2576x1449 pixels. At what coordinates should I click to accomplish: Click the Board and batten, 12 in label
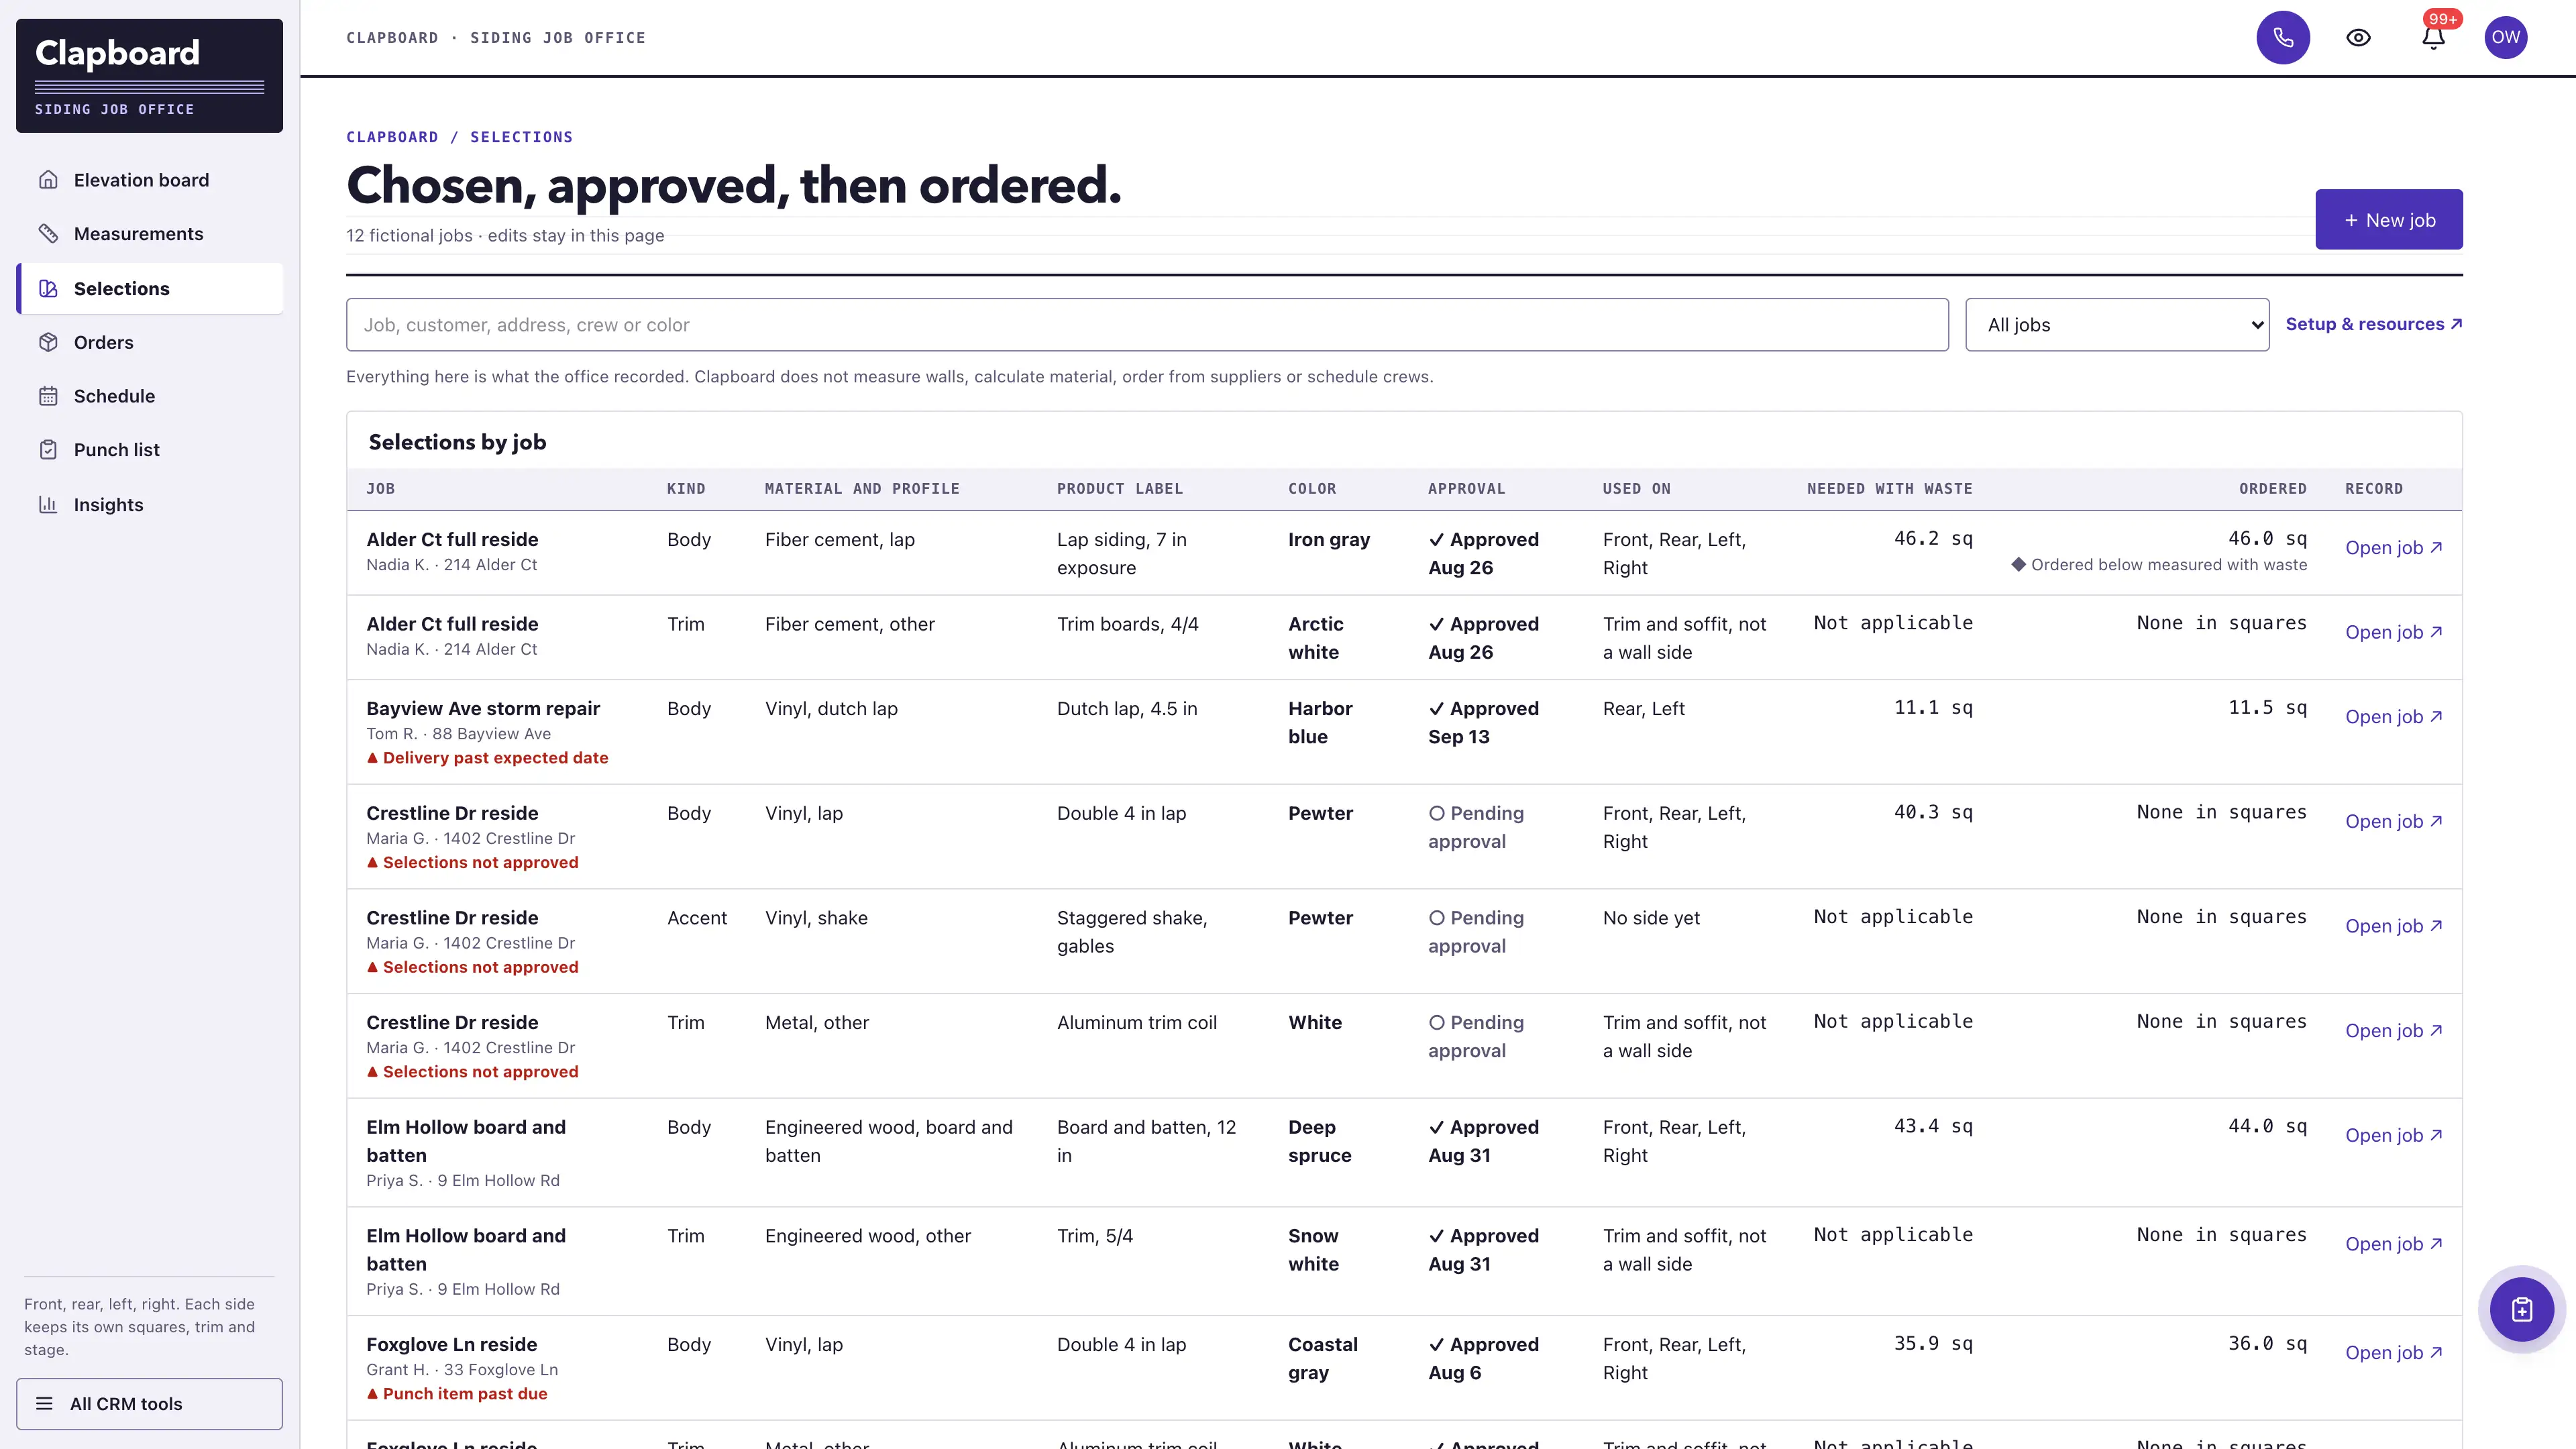point(1146,1141)
